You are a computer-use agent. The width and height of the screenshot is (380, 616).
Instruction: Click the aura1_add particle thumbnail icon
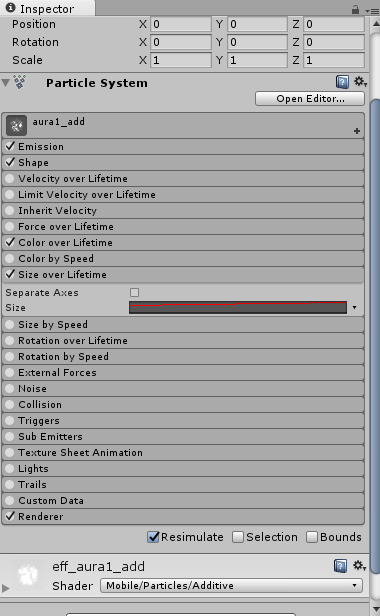point(17,125)
